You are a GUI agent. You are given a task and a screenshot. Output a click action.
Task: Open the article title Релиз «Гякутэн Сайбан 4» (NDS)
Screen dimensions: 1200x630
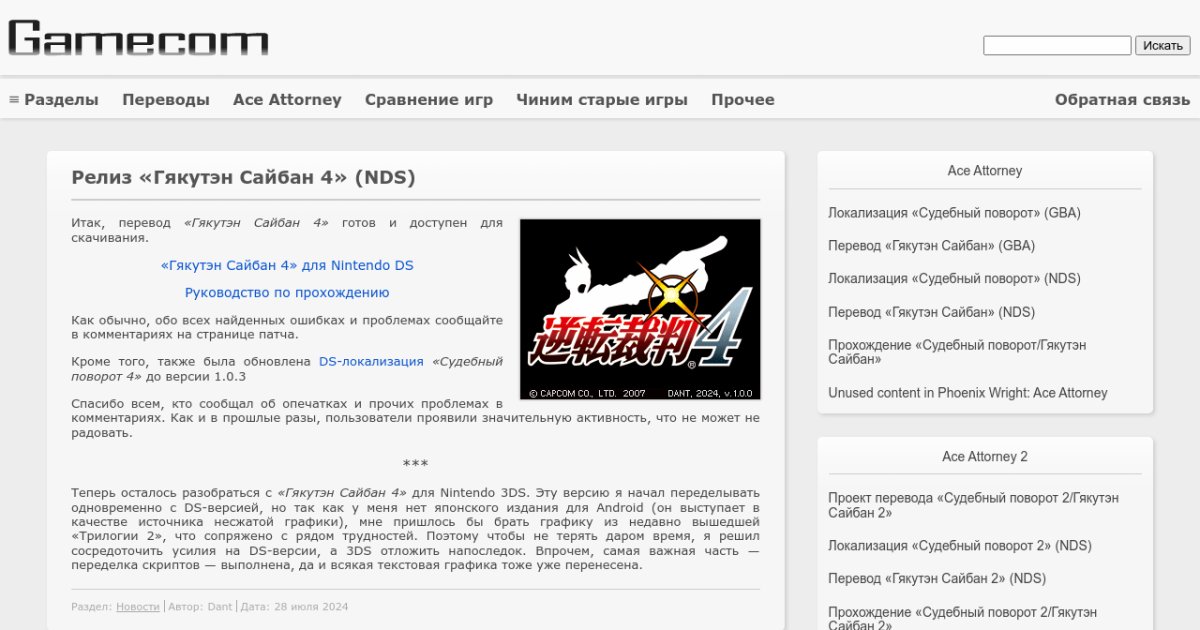click(243, 178)
